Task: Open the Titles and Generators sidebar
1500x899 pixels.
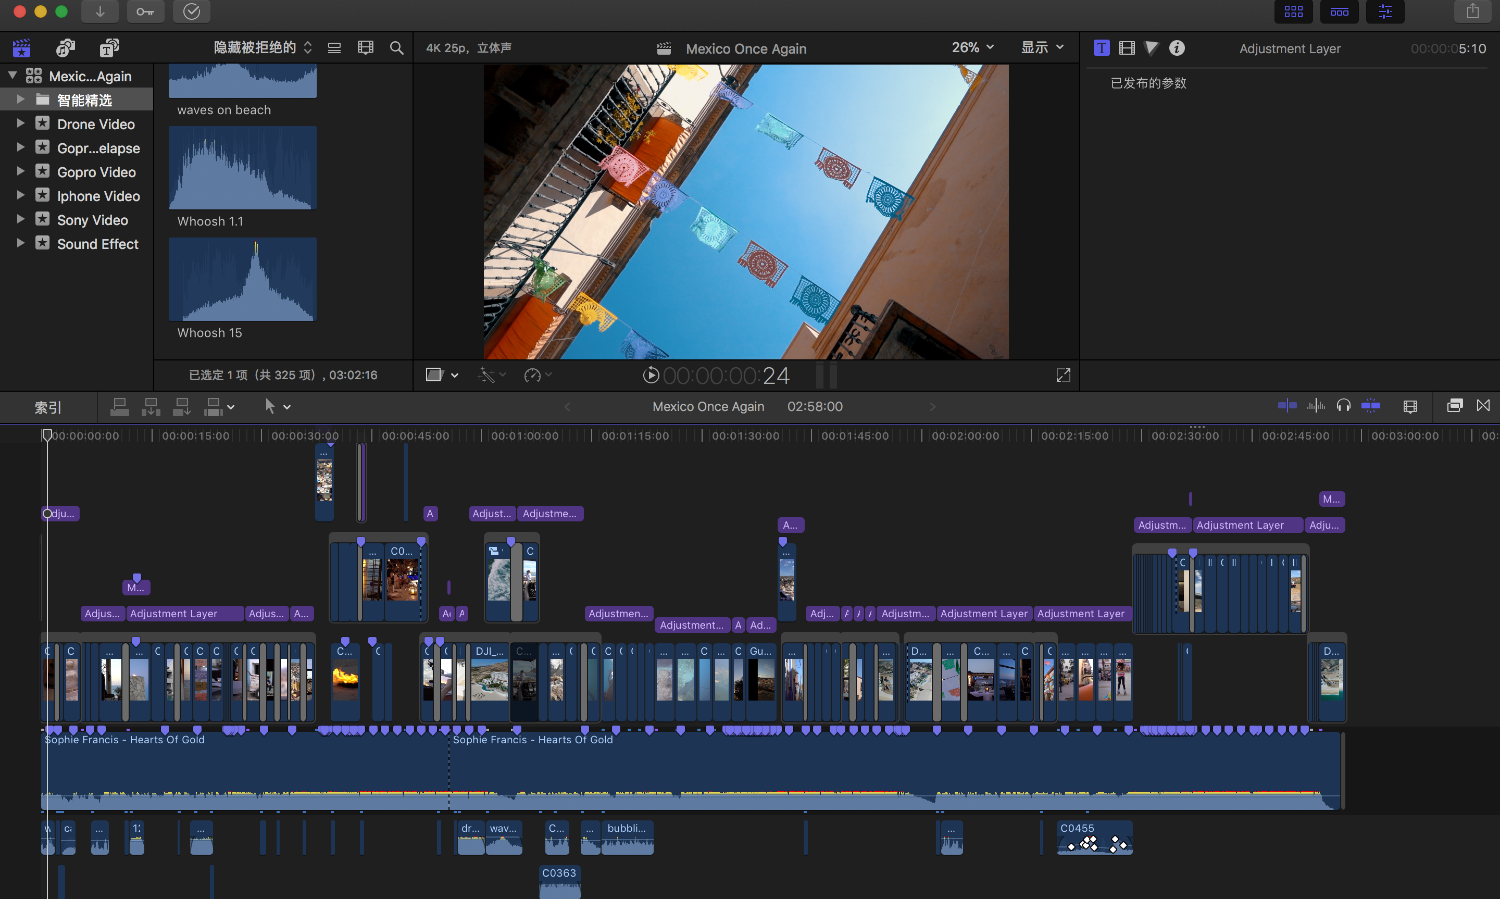Action: coord(109,48)
